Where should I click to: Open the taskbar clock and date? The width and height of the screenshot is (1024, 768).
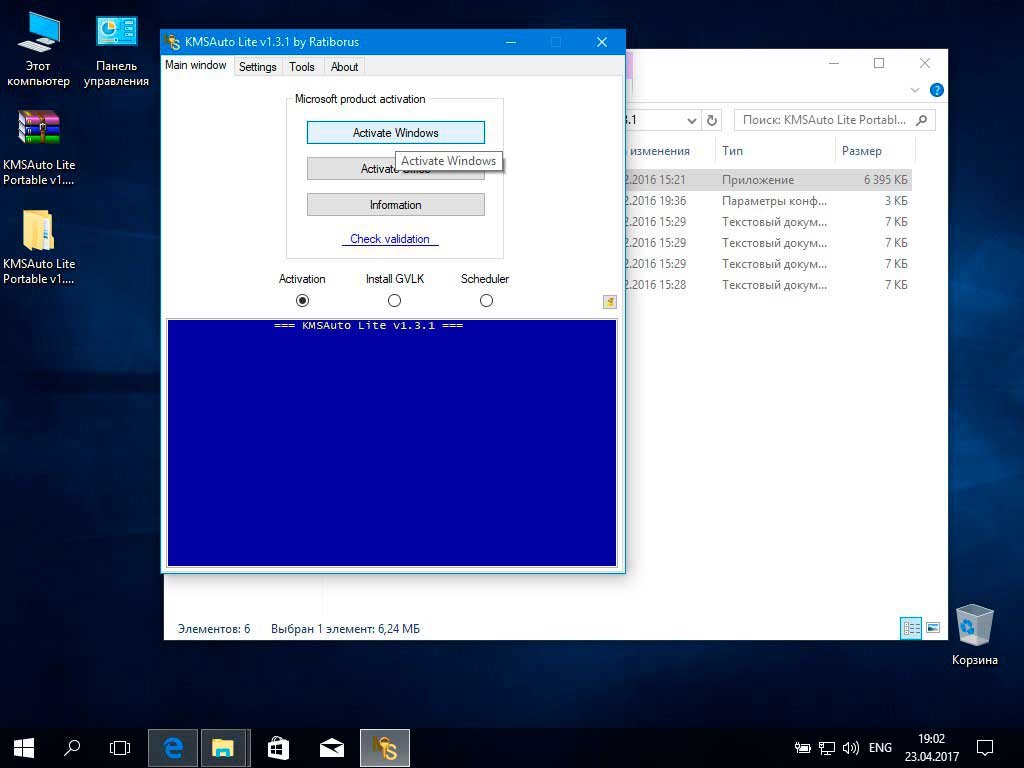(932, 748)
